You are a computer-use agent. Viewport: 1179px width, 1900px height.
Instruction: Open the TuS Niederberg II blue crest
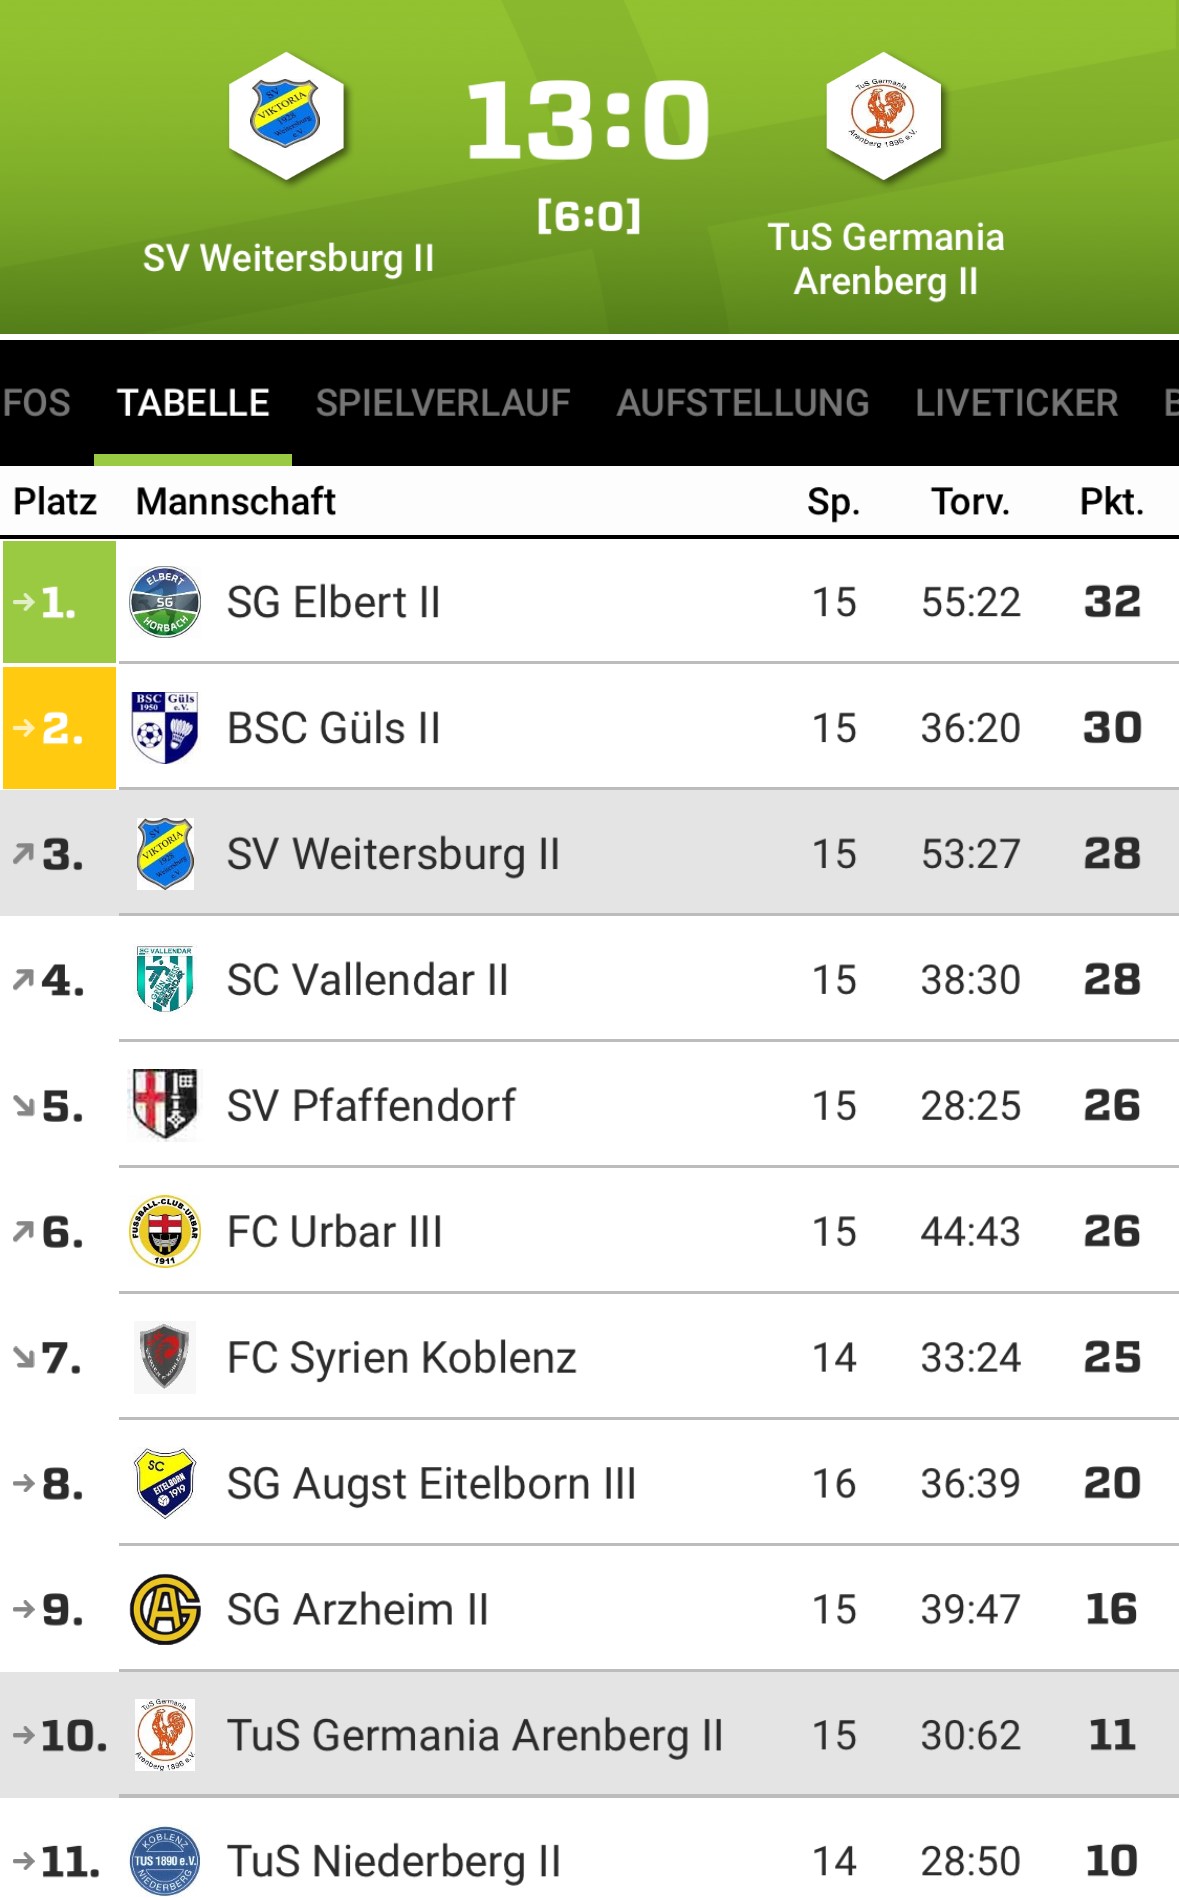(165, 1862)
